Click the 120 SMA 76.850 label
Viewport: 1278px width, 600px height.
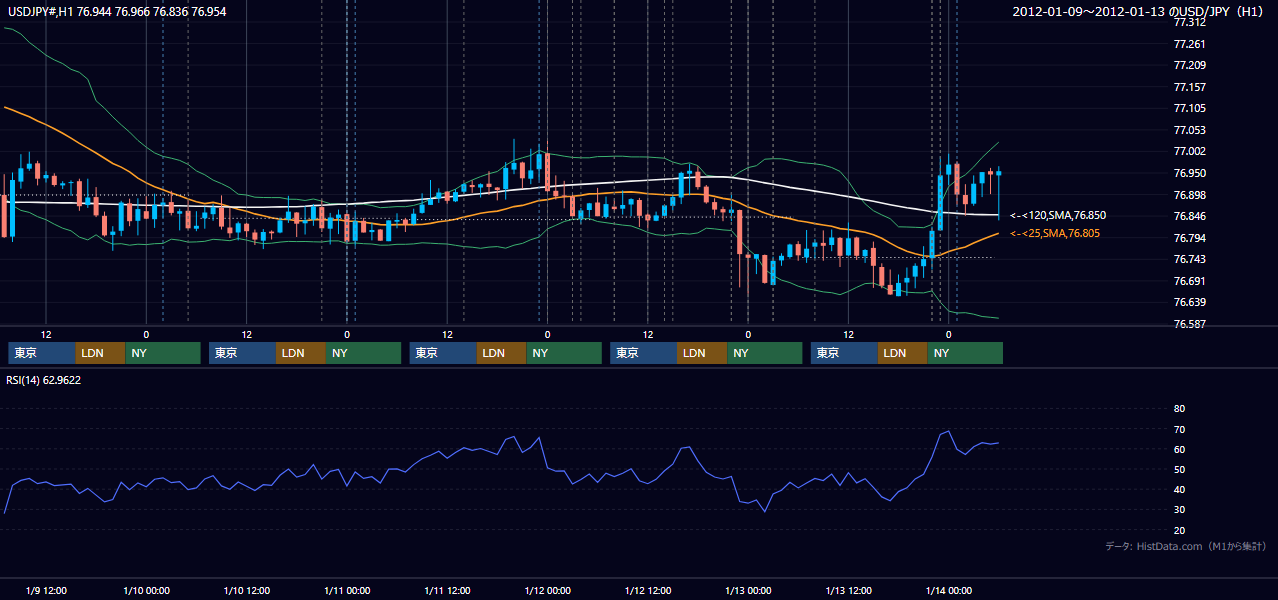(1058, 215)
